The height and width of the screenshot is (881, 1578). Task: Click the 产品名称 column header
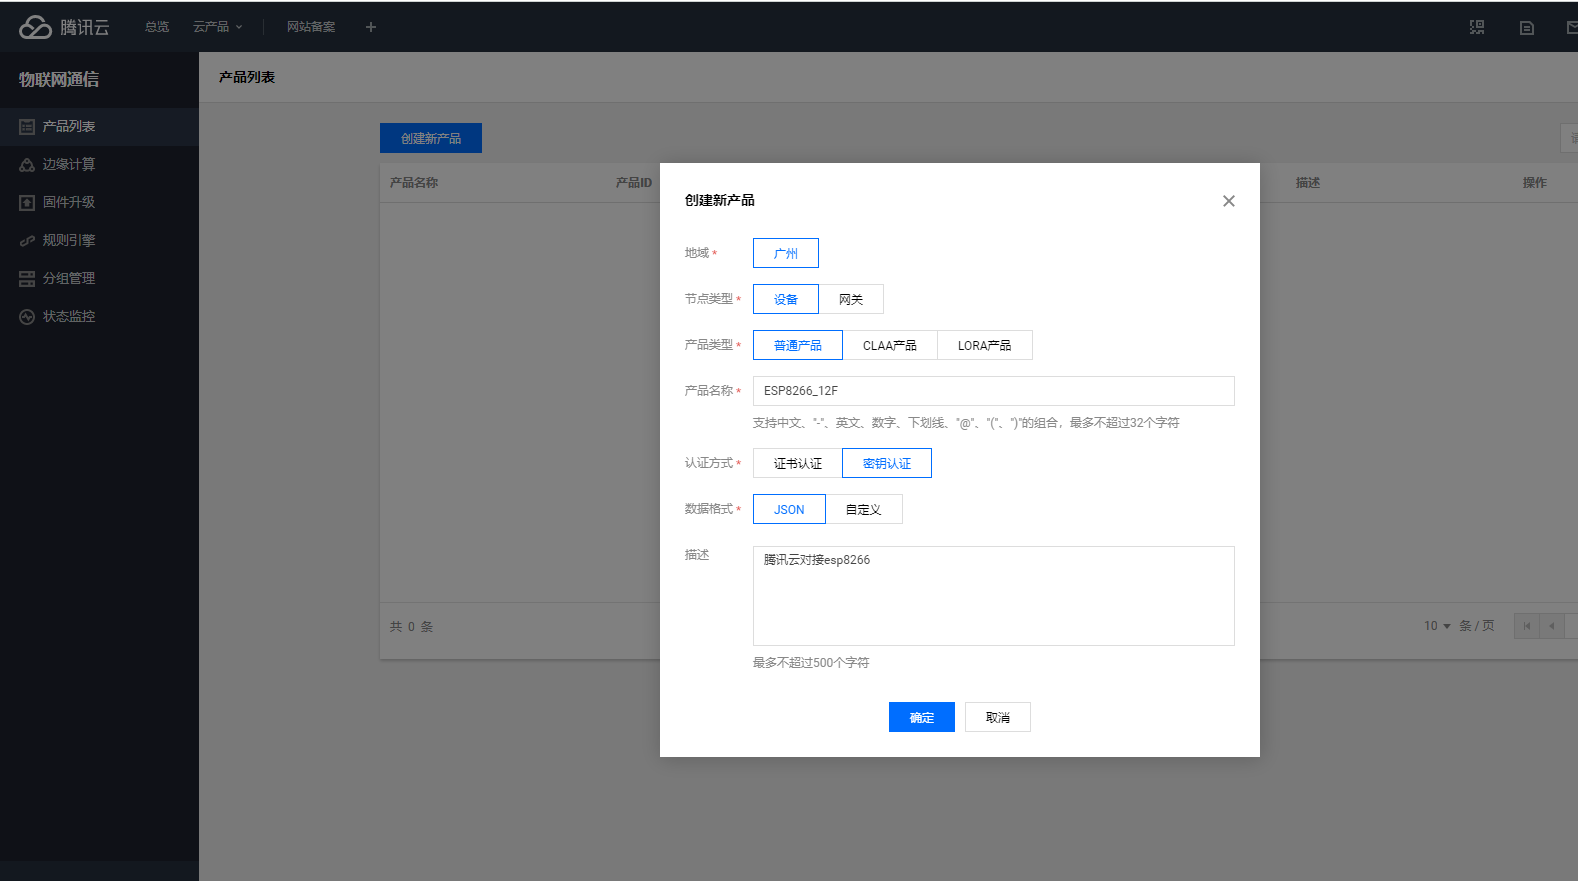pyautogui.click(x=414, y=183)
